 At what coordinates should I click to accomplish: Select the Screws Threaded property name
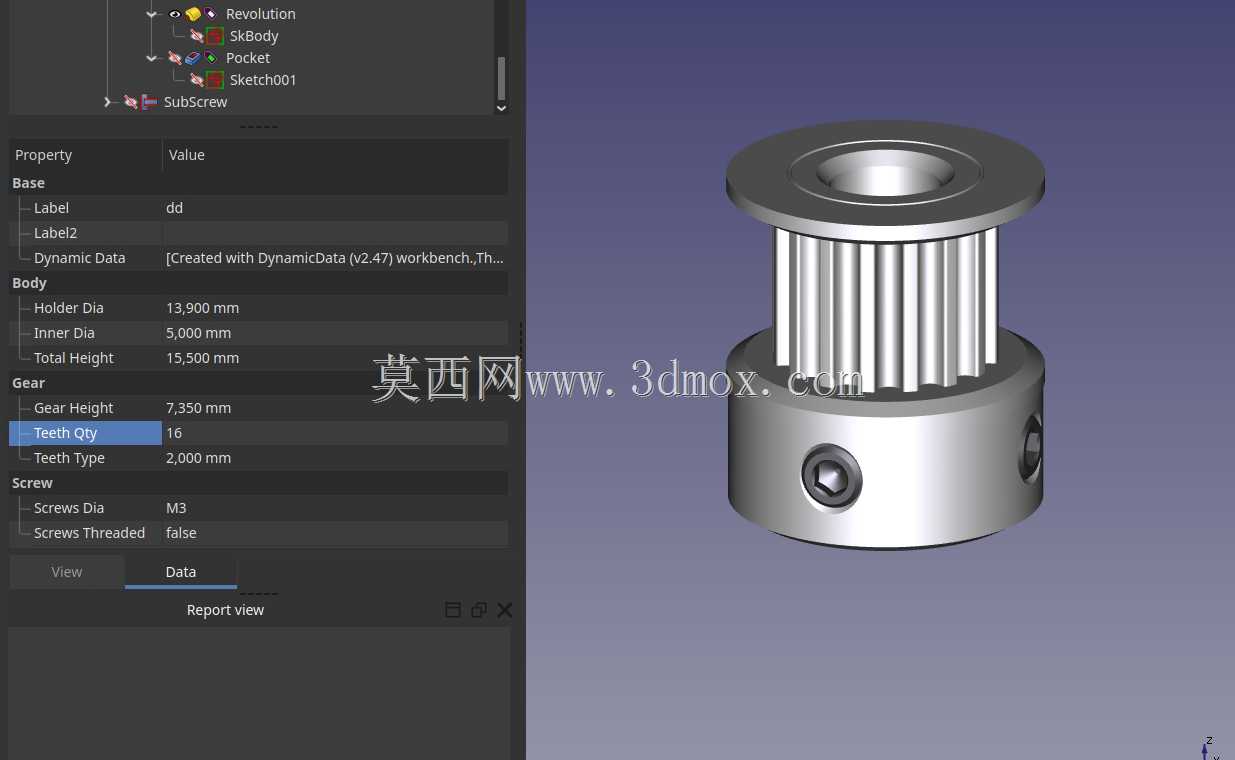[89, 533]
